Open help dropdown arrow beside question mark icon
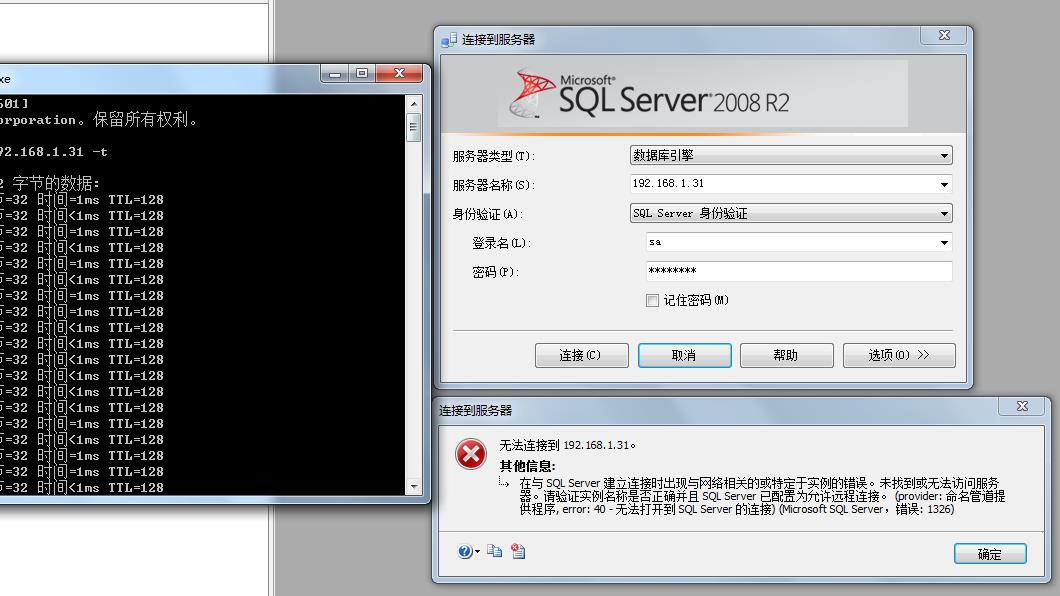Image resolution: width=1060 pixels, height=596 pixels. (477, 552)
